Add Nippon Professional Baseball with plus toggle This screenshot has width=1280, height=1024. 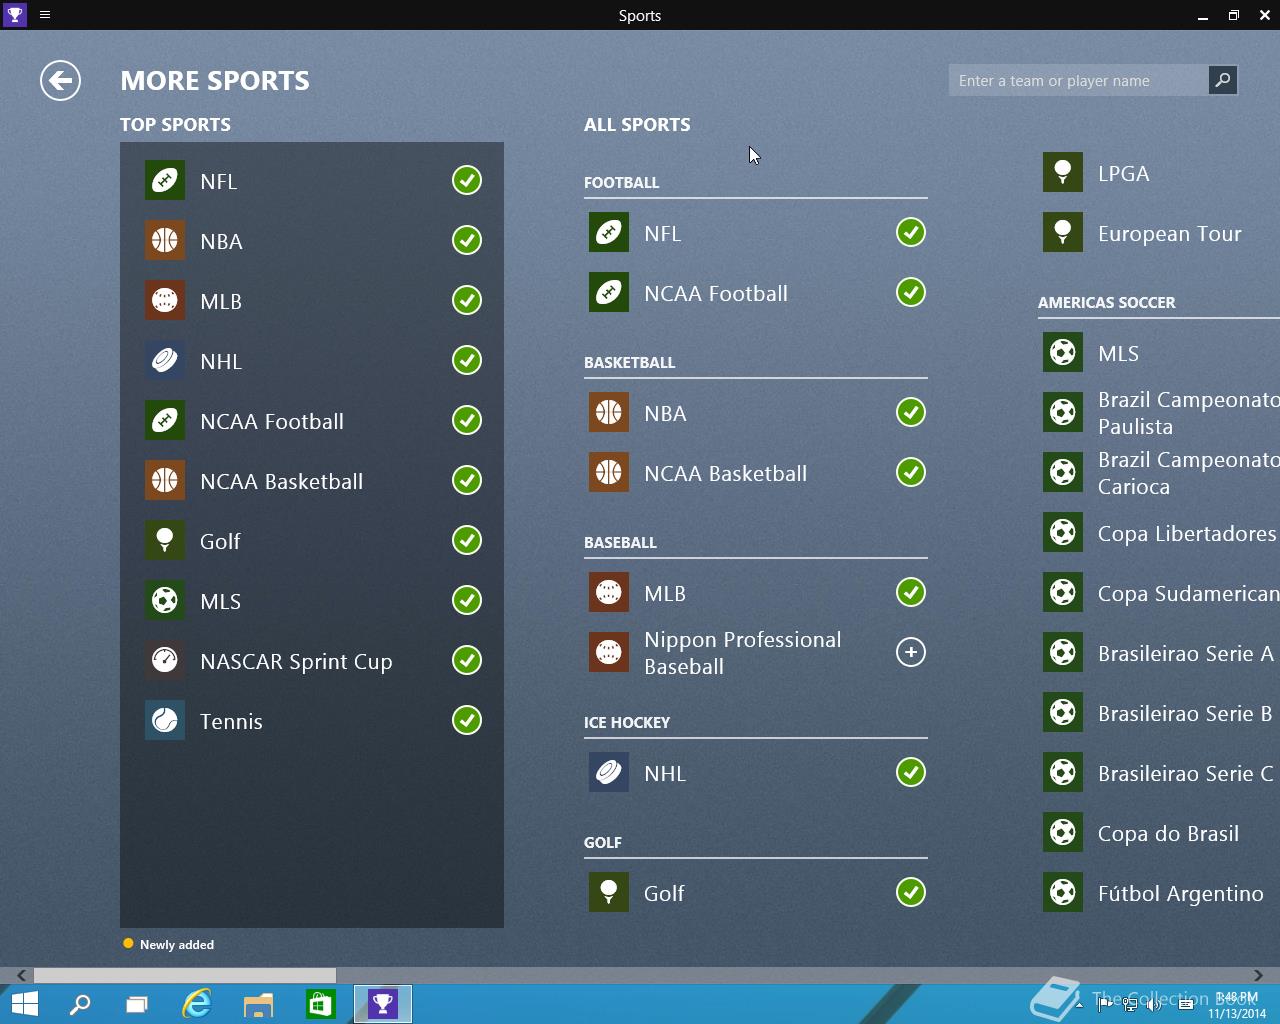pos(911,652)
